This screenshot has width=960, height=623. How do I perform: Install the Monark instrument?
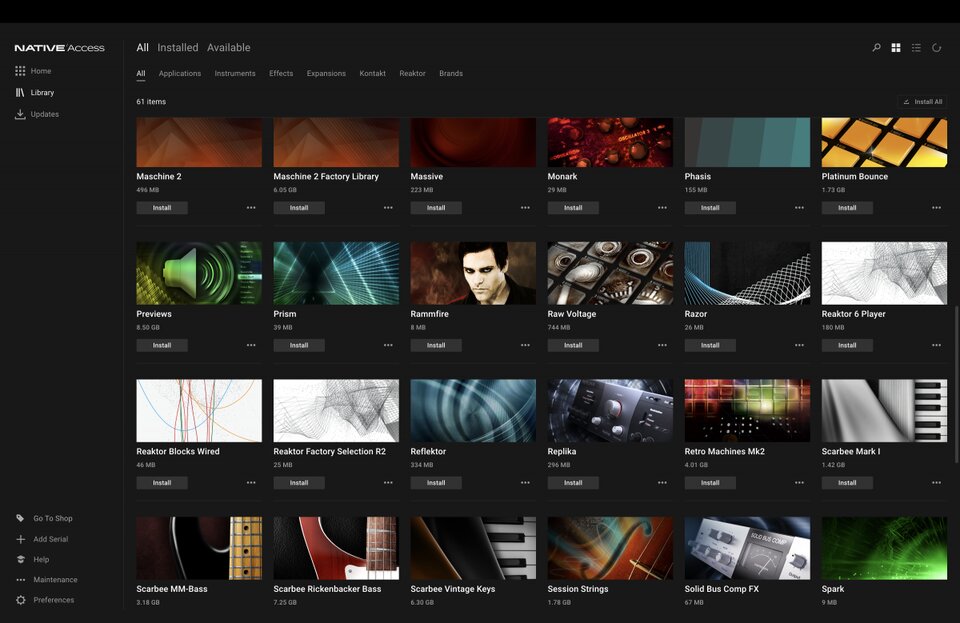(573, 207)
